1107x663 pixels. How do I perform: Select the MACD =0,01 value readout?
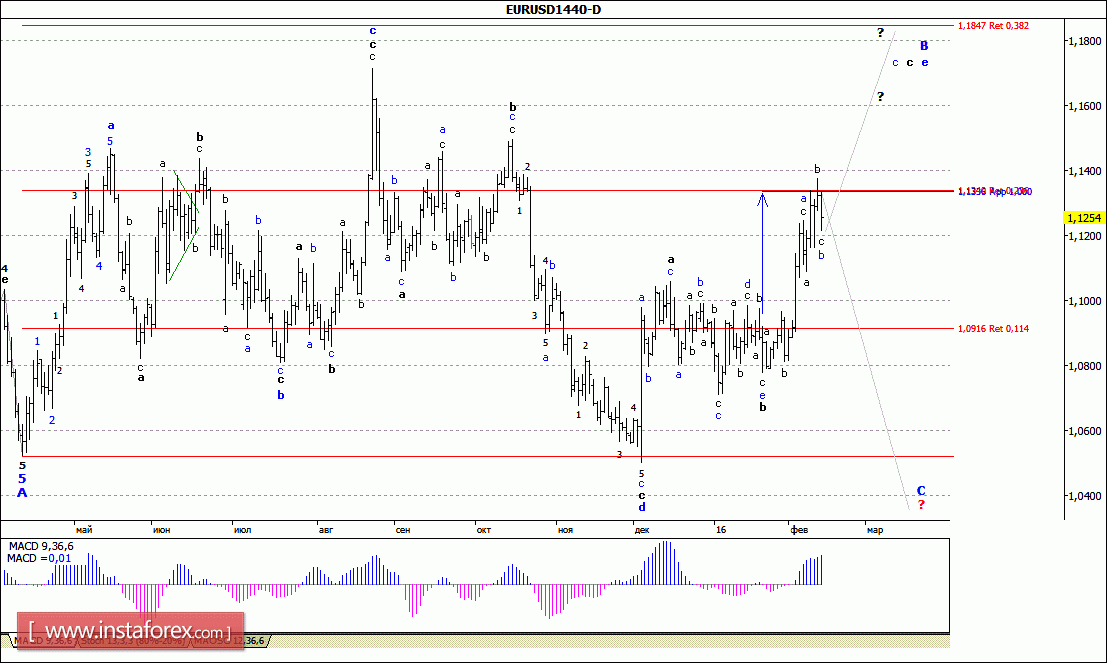(36, 560)
